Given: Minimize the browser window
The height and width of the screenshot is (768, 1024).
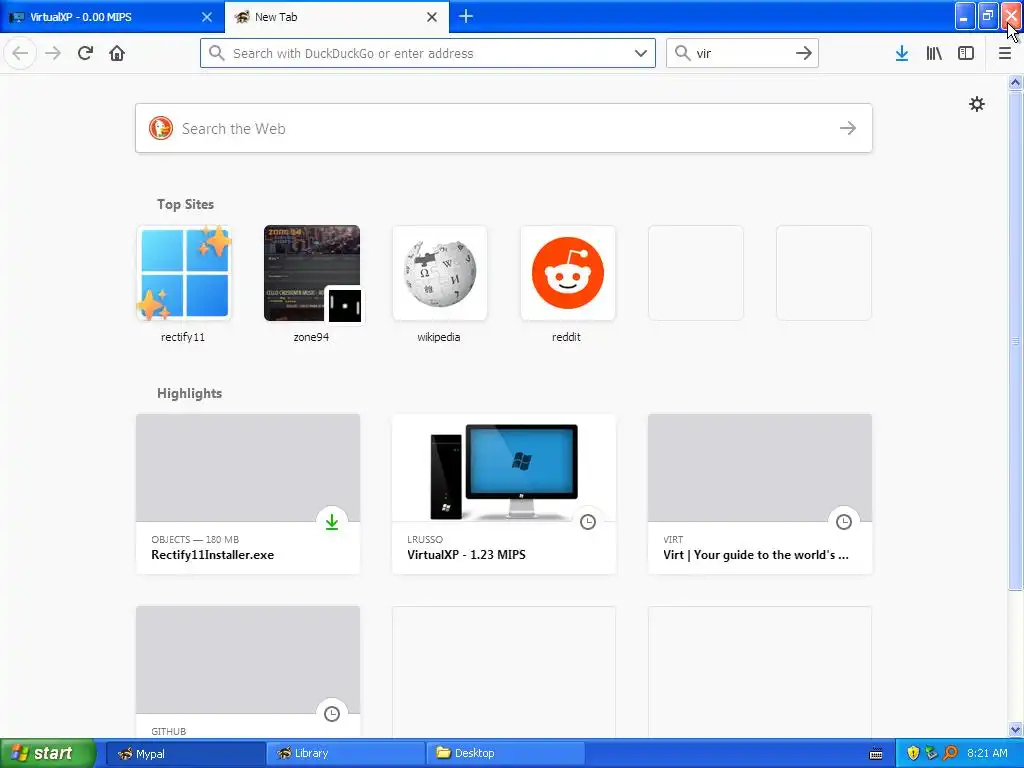Looking at the screenshot, I should (x=965, y=16).
